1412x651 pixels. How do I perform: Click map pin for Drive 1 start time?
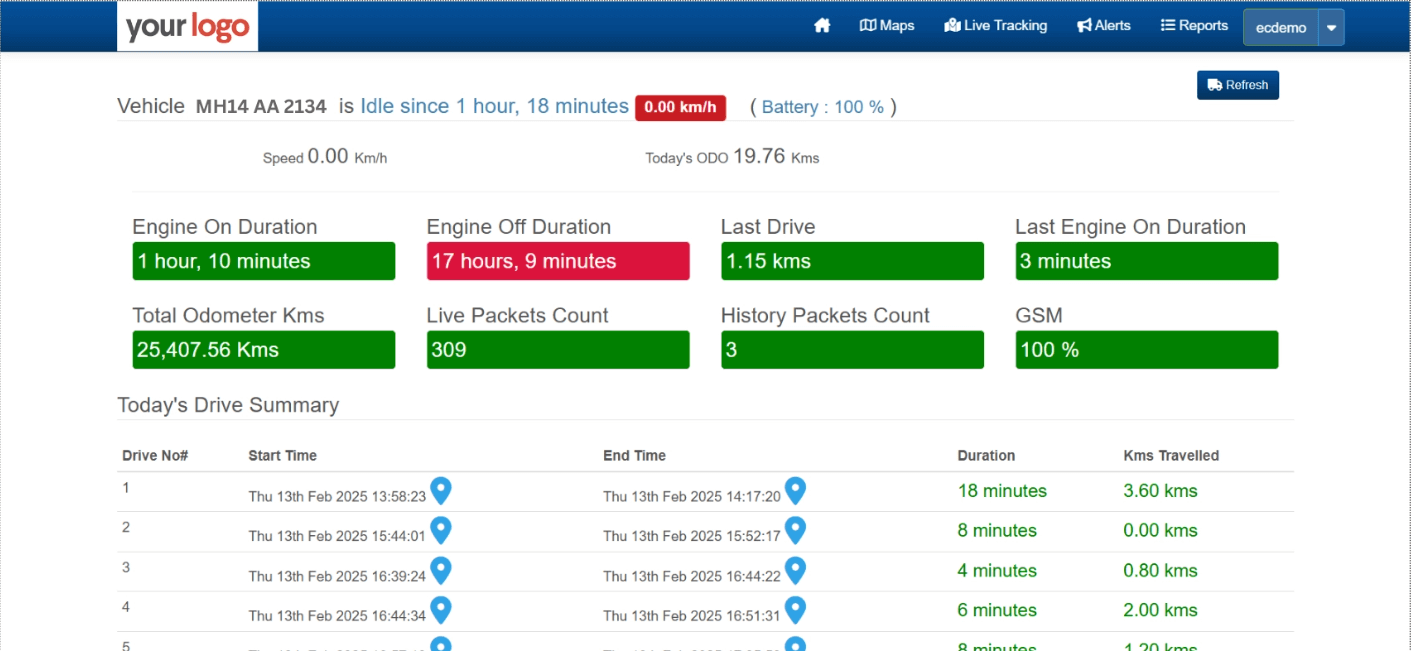tap(440, 490)
